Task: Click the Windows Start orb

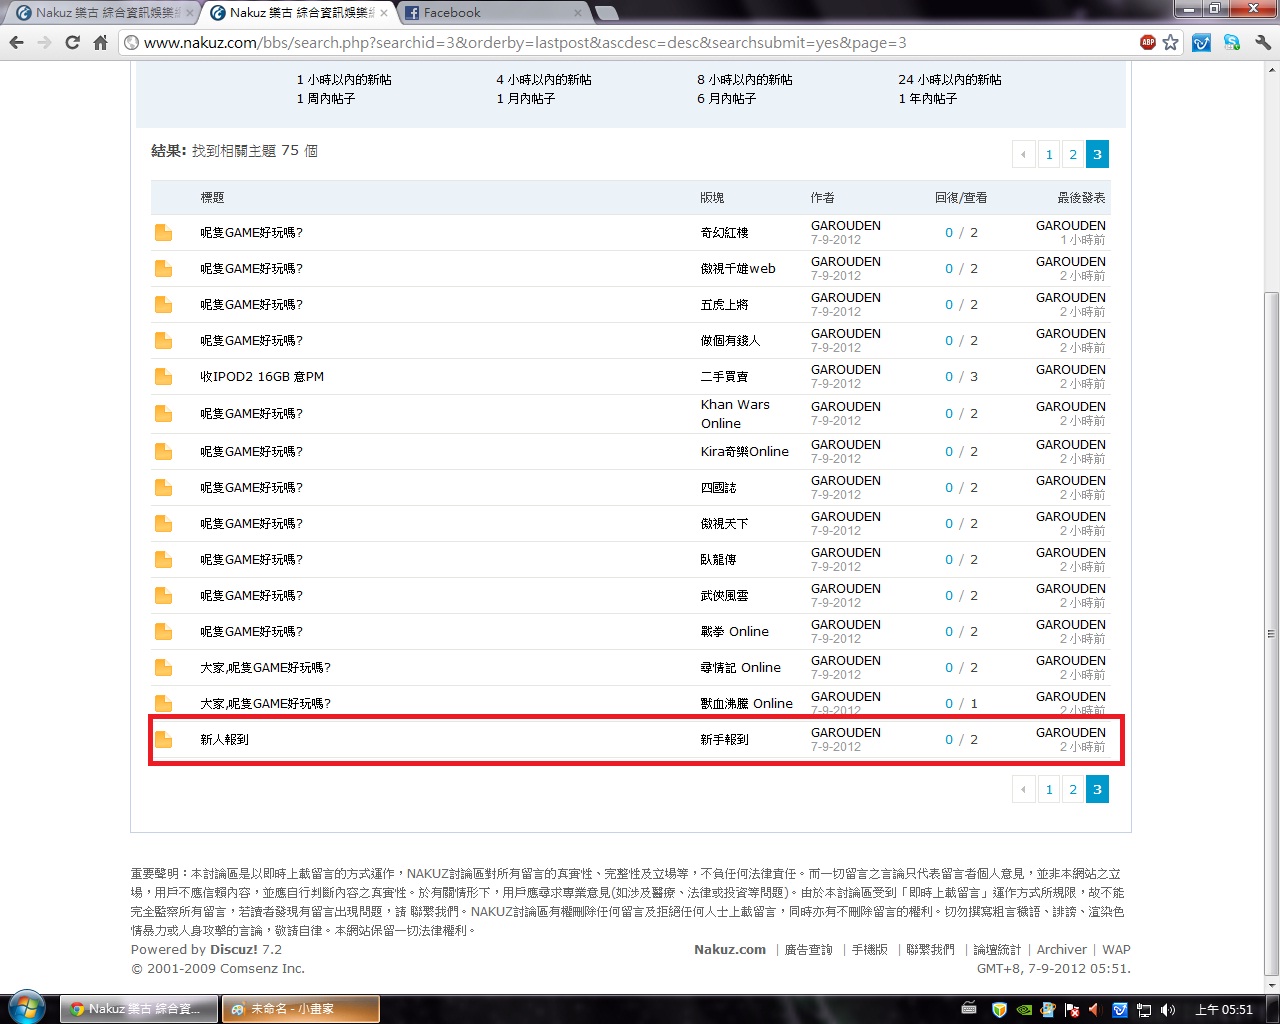Action: click(x=26, y=1007)
